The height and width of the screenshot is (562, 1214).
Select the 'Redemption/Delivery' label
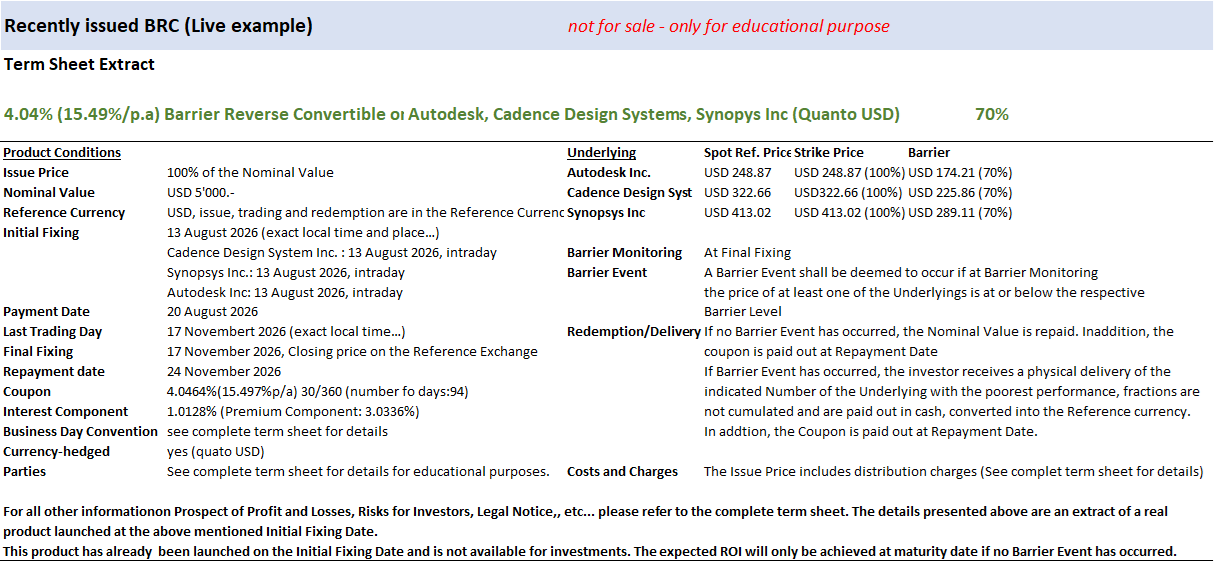[x=634, y=332]
